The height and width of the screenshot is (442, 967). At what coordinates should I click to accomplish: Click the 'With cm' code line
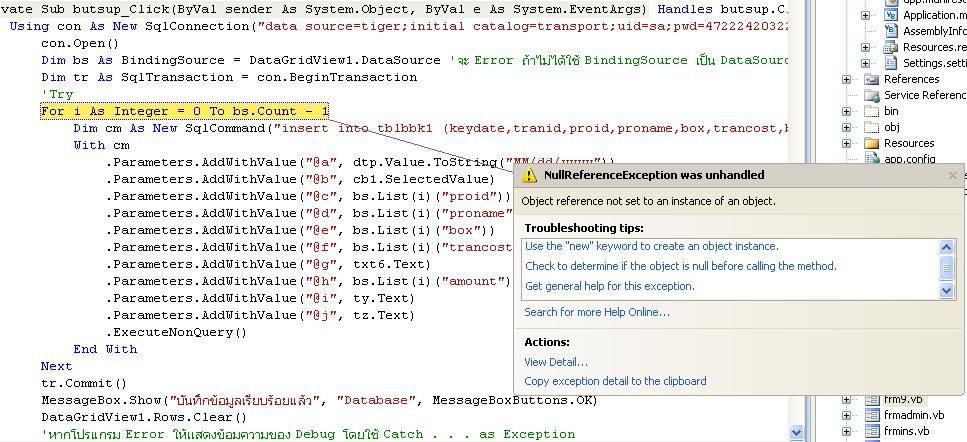coord(102,145)
